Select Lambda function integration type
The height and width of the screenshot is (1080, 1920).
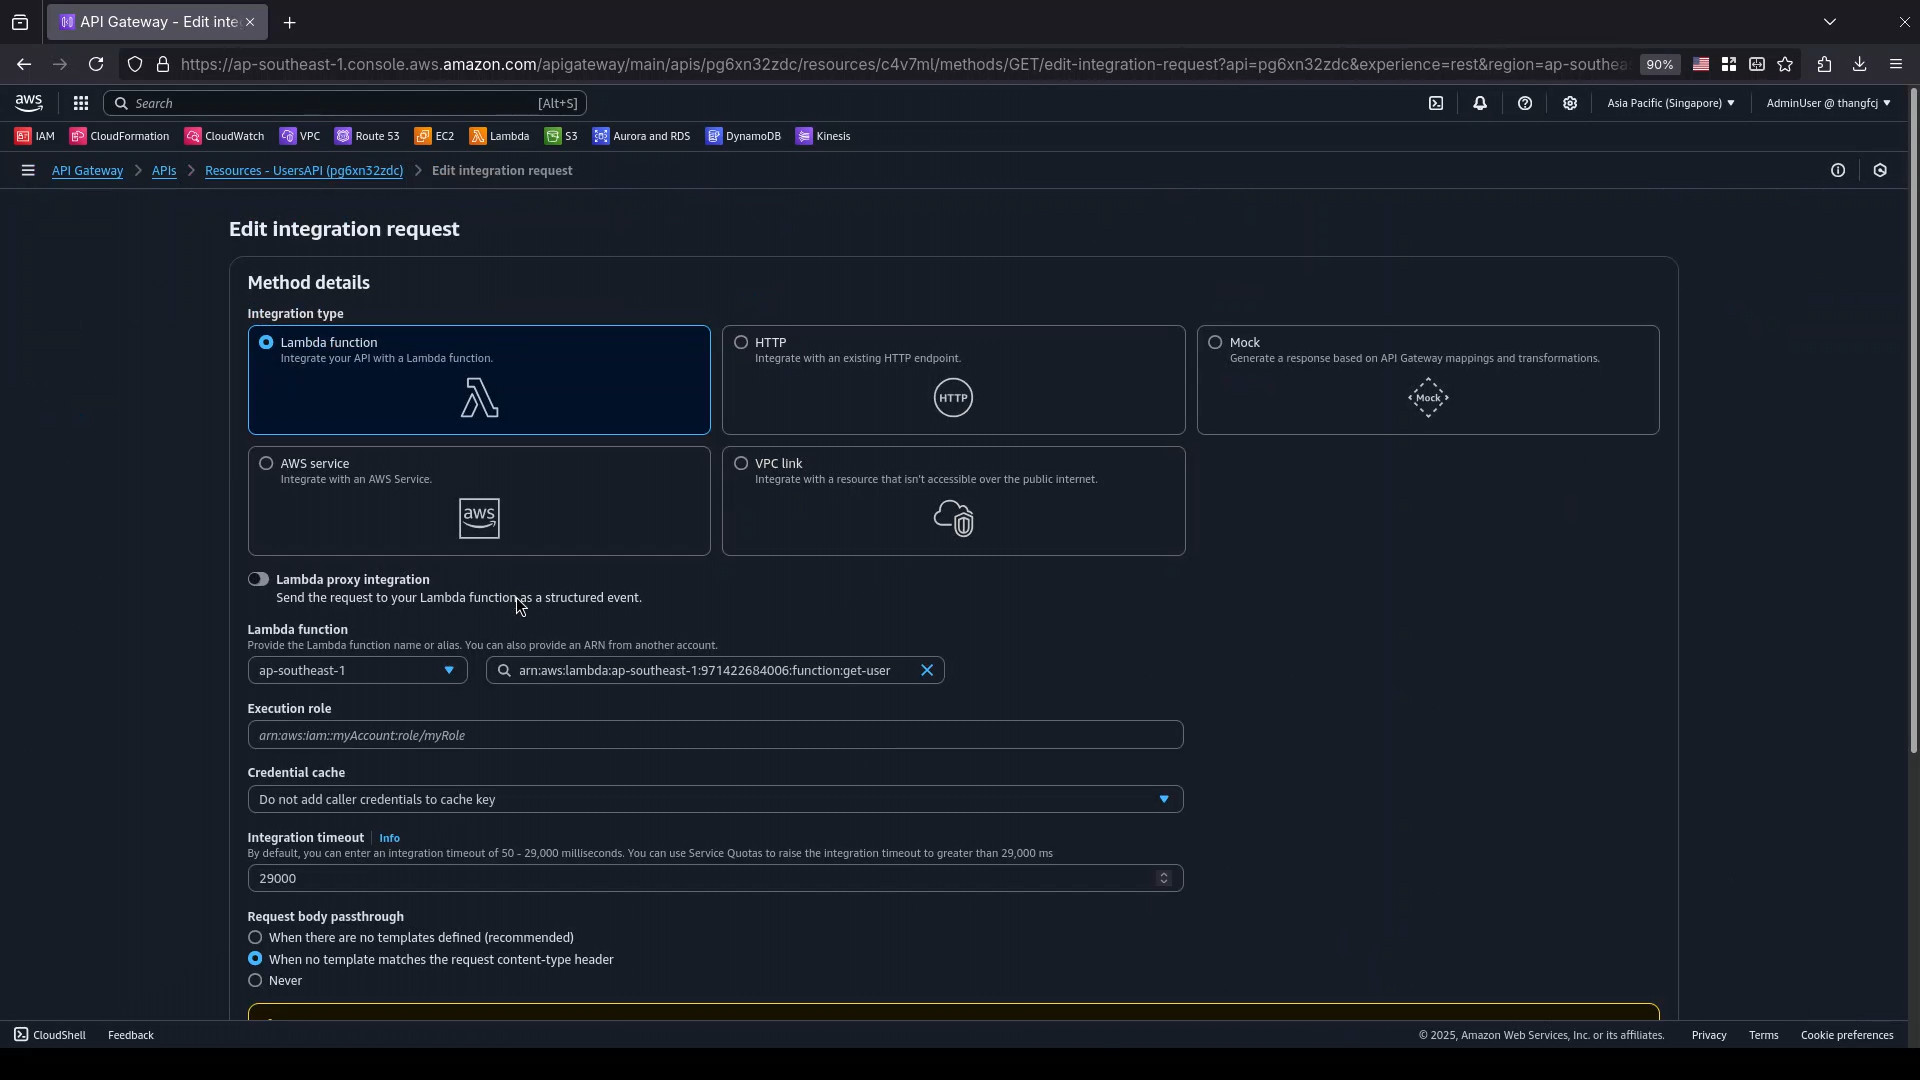pyautogui.click(x=479, y=380)
